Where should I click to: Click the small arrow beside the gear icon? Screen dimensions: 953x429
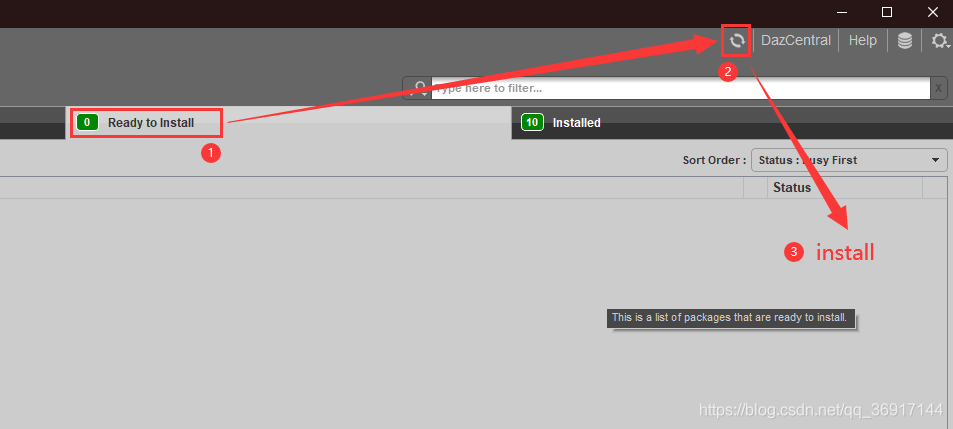(949, 47)
